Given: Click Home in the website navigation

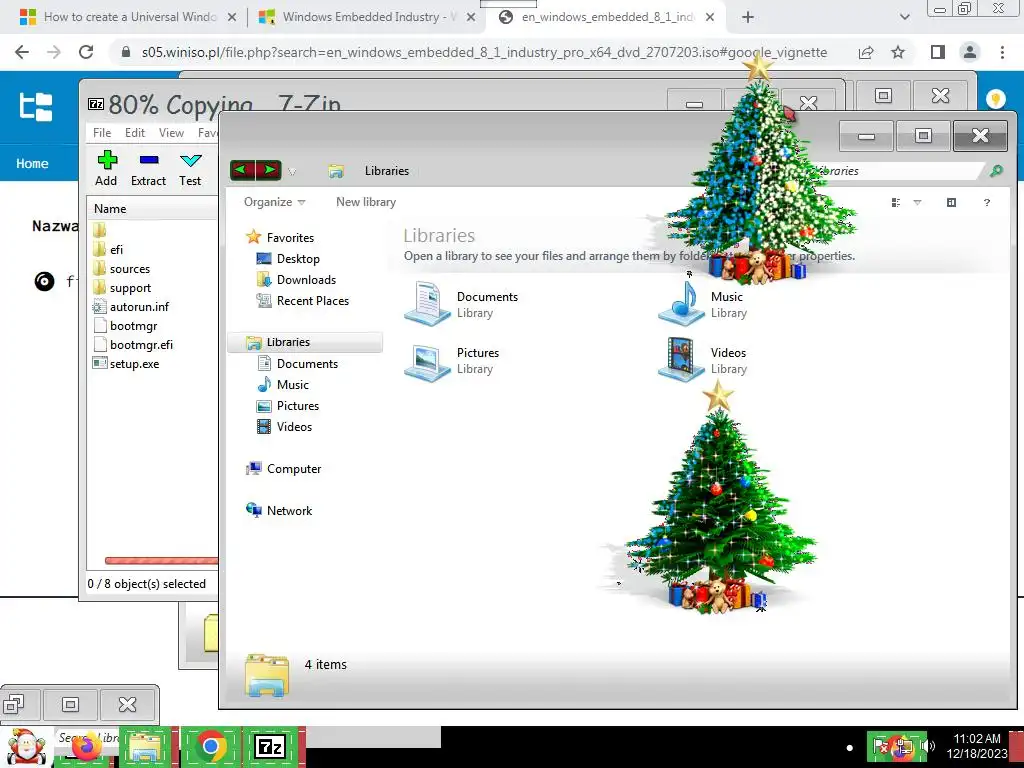Looking at the screenshot, I should (32, 163).
